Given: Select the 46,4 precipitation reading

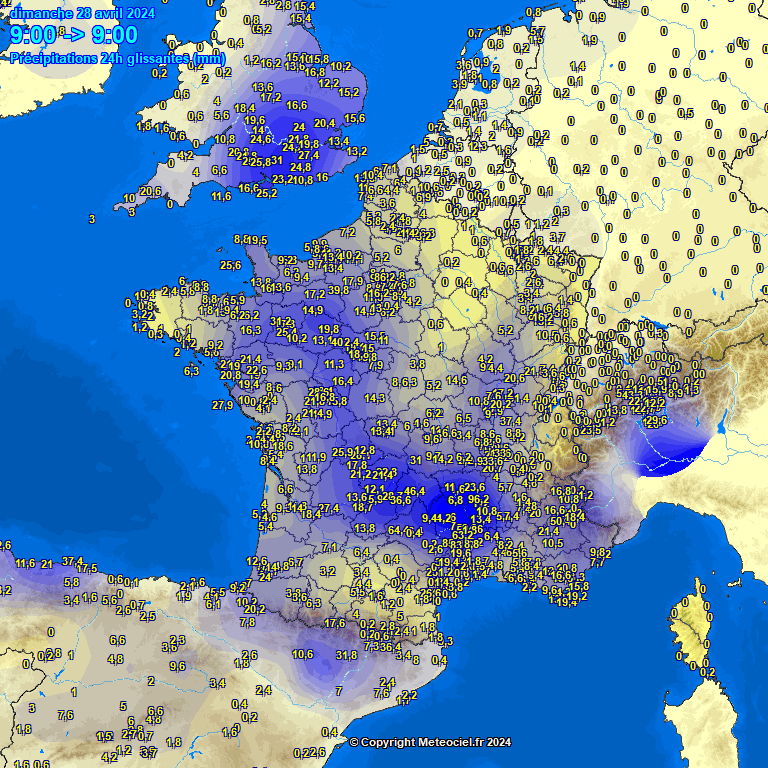Looking at the screenshot, I should (x=414, y=491).
